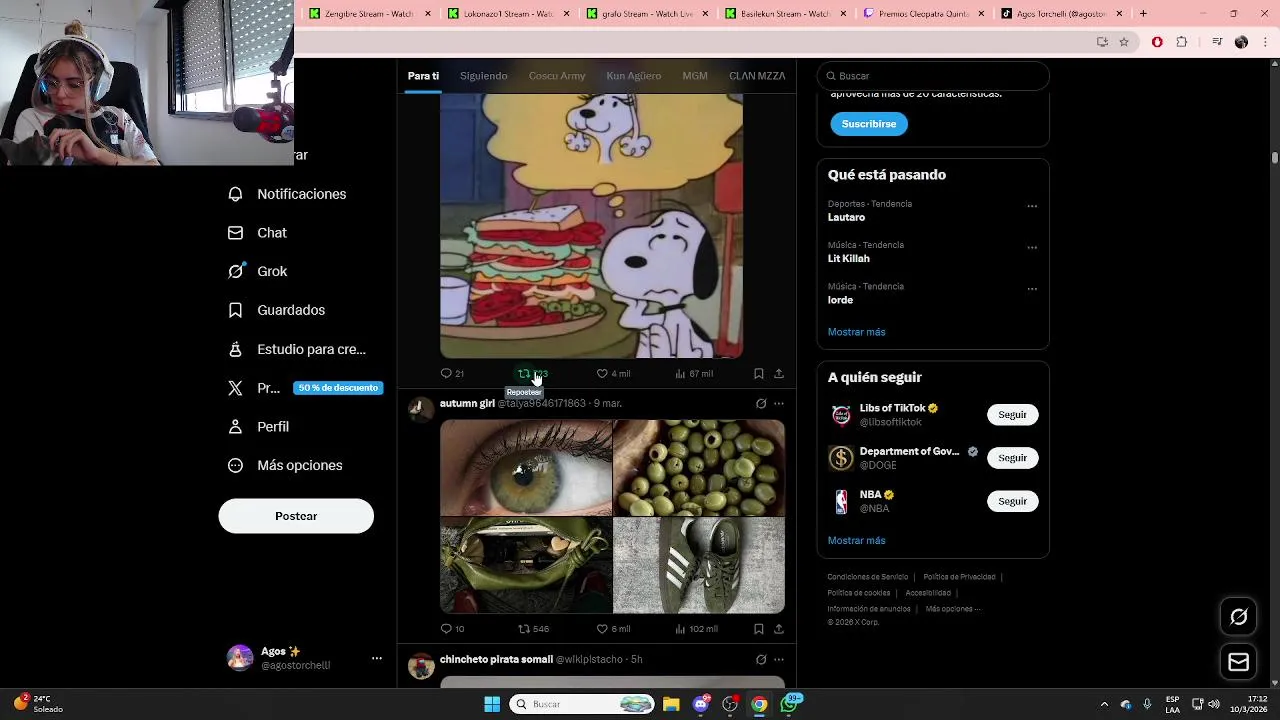This screenshot has width=1280, height=720.
Task: Share the Snoopy post
Action: (778, 373)
